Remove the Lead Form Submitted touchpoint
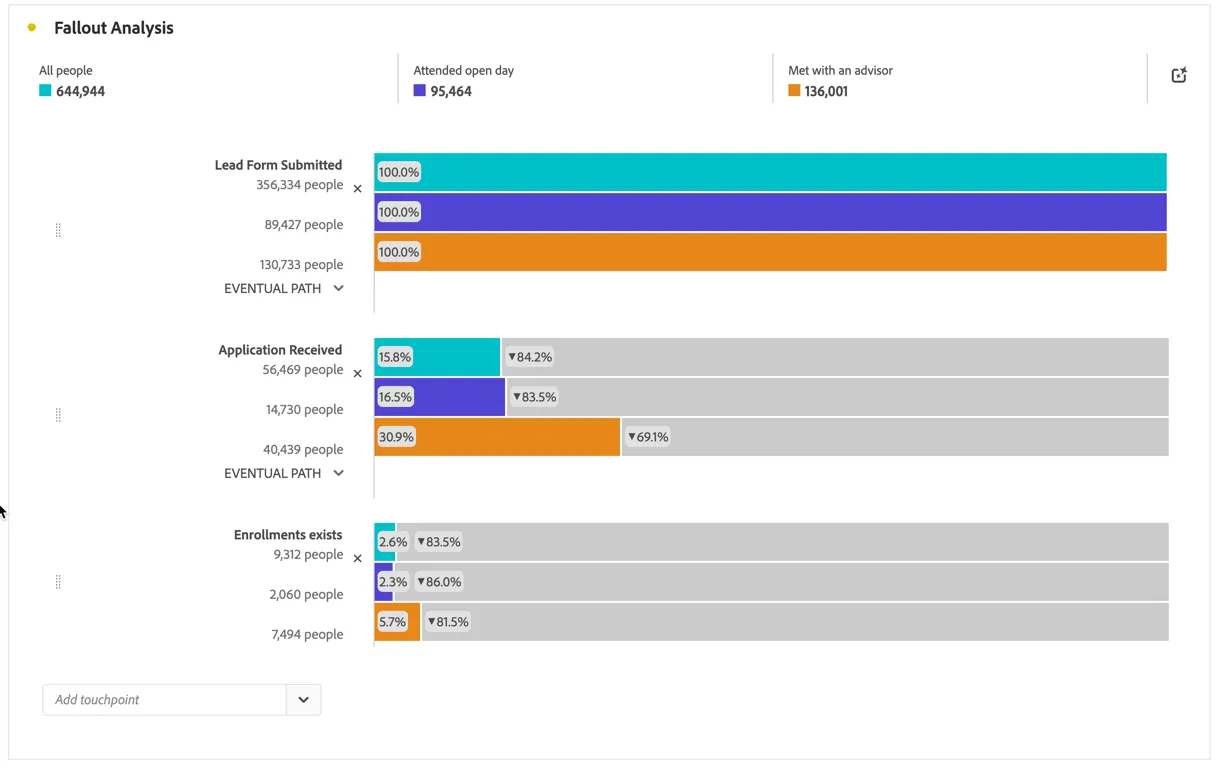Viewport: 1218px width, 768px height. tap(357, 188)
